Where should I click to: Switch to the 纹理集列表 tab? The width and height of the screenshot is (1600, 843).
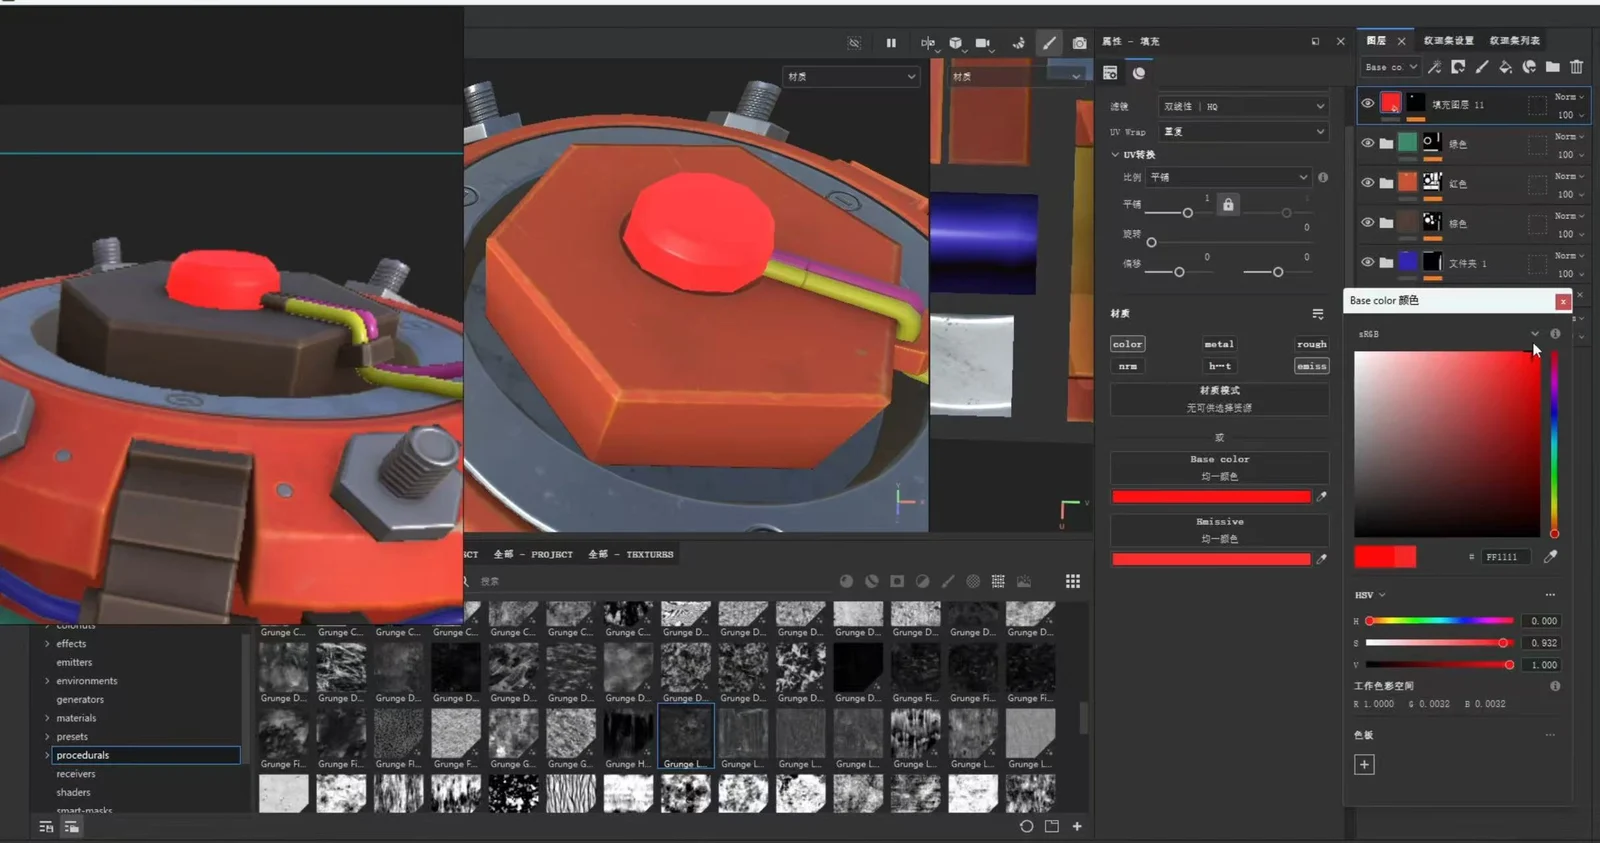pyautogui.click(x=1514, y=41)
